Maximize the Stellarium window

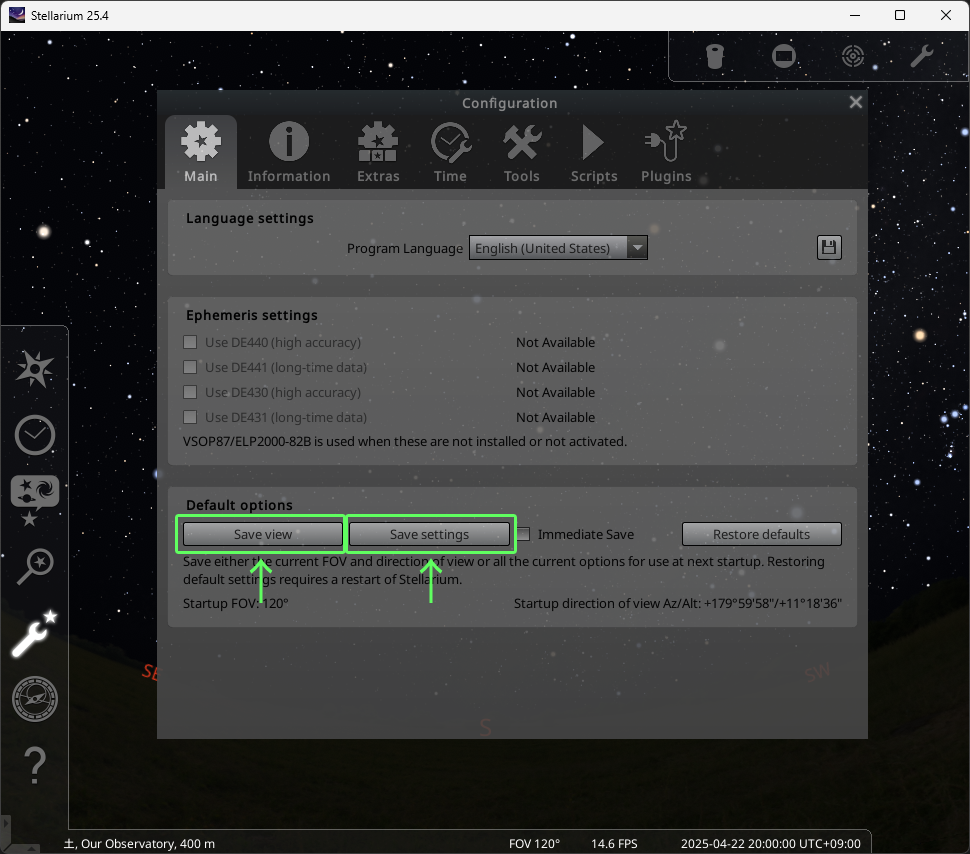click(x=900, y=15)
